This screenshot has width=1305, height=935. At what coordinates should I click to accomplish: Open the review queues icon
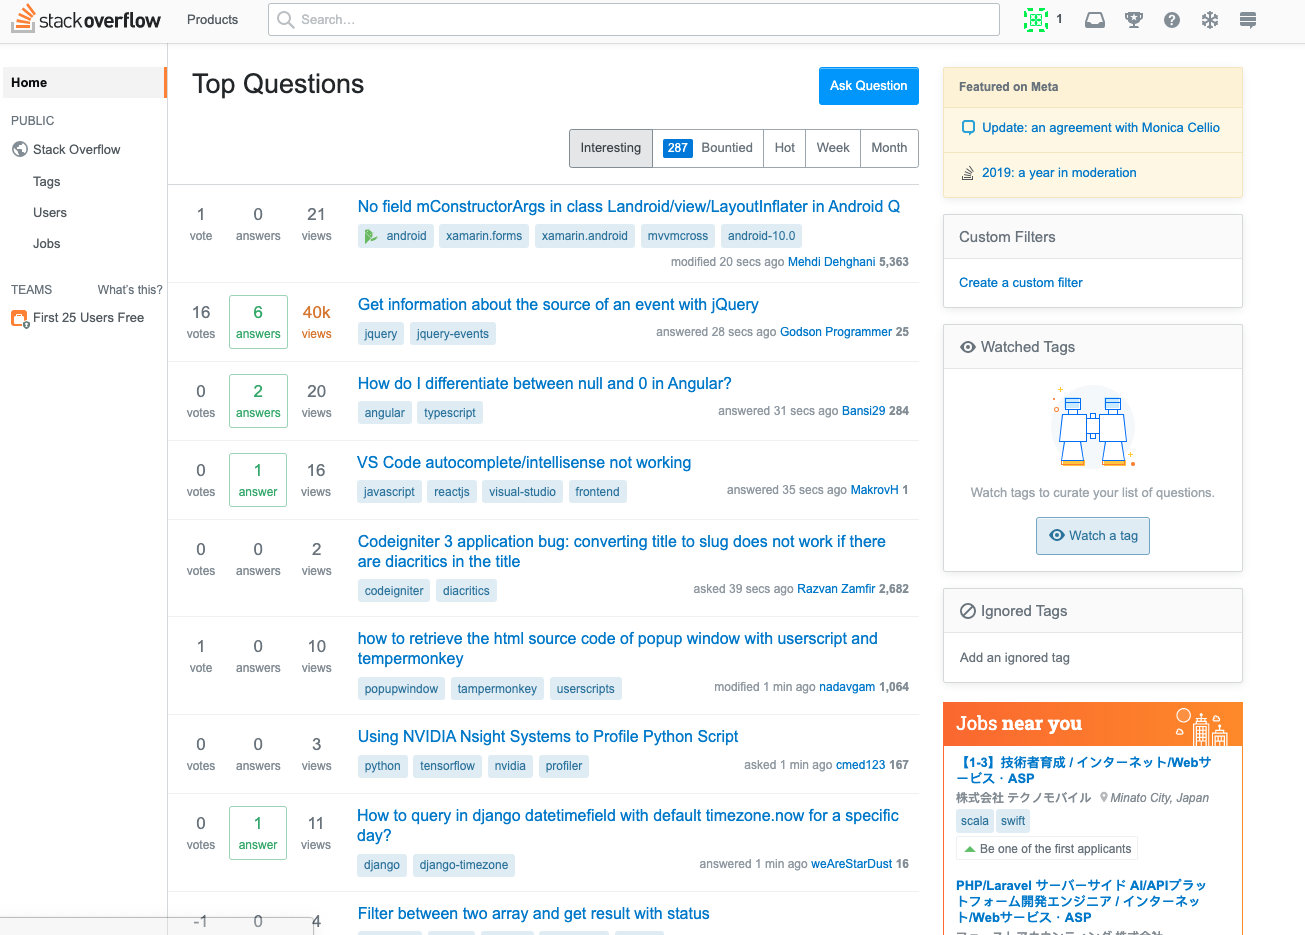(x=1210, y=20)
